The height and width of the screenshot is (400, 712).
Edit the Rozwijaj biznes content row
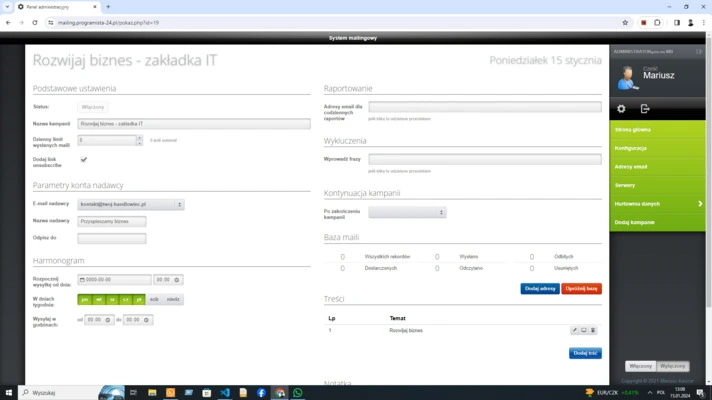[x=574, y=330]
